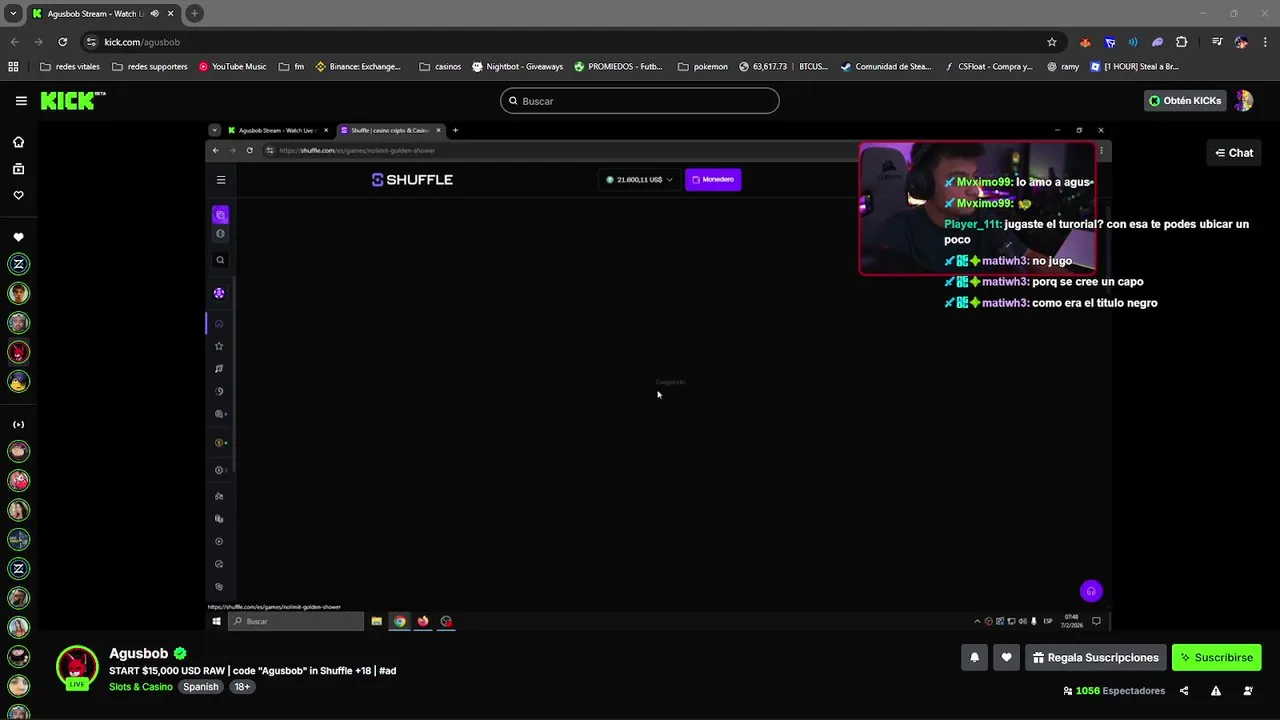Go back using the browser back arrow
The height and width of the screenshot is (720, 1280).
click(x=14, y=42)
